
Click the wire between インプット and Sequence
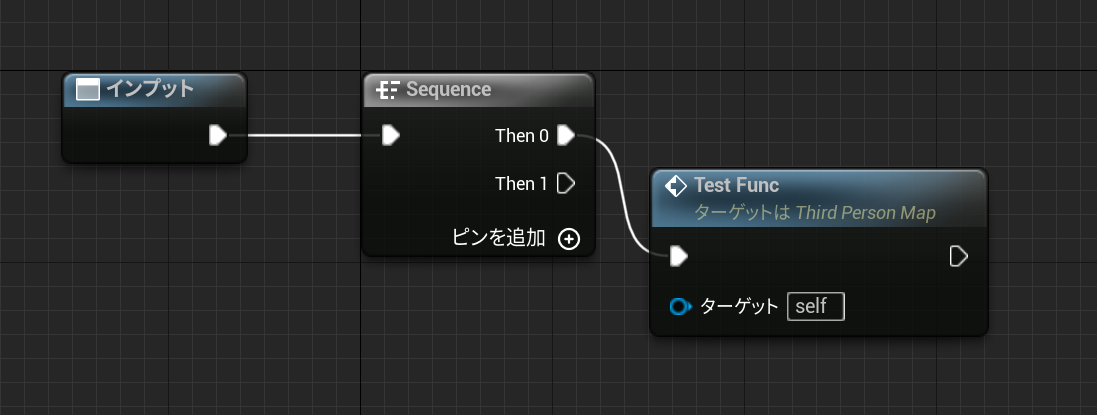304,136
